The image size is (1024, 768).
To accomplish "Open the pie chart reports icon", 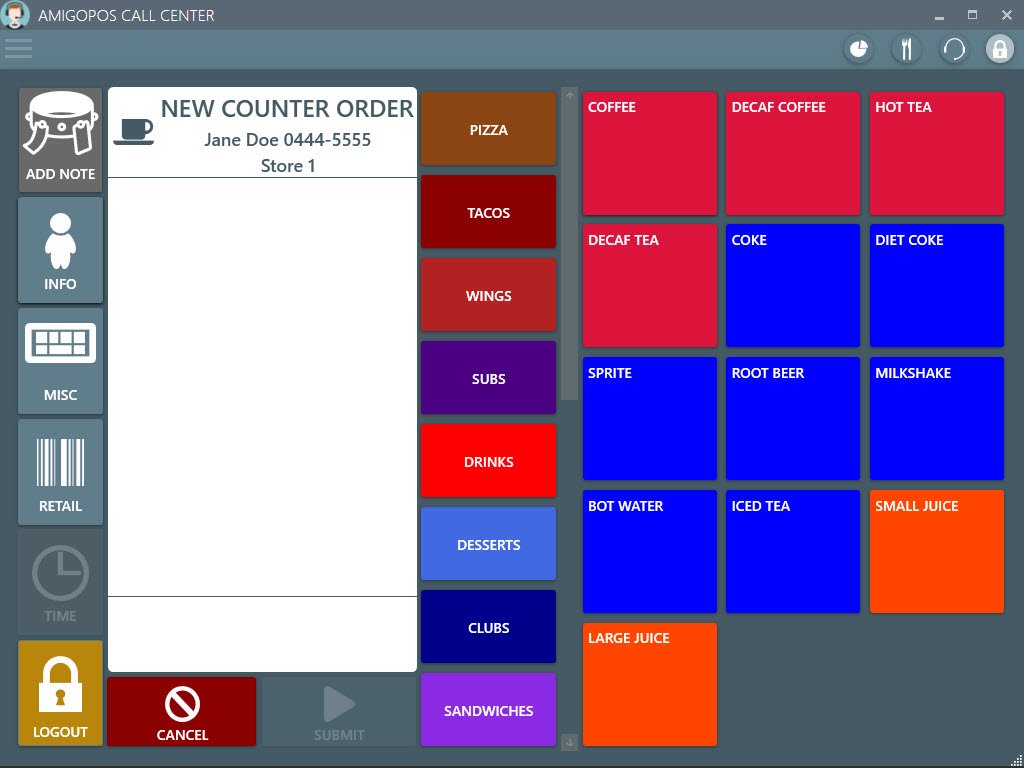I will (x=858, y=48).
